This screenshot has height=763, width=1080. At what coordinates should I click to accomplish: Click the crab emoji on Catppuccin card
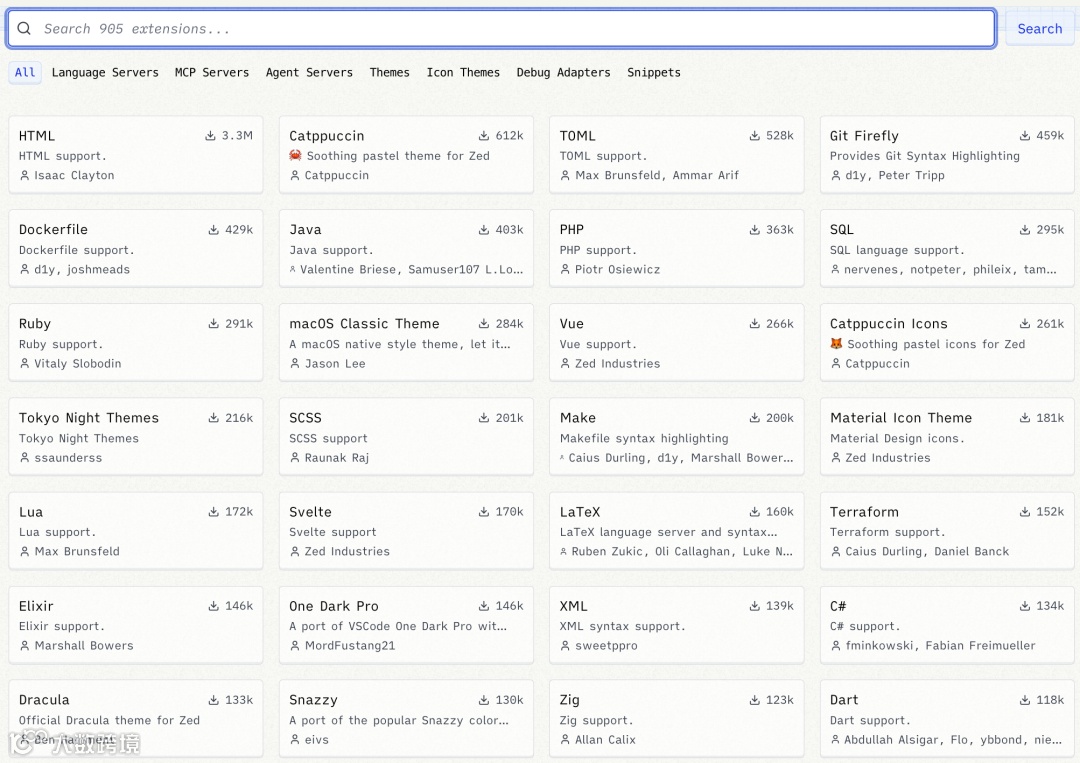[295, 156]
